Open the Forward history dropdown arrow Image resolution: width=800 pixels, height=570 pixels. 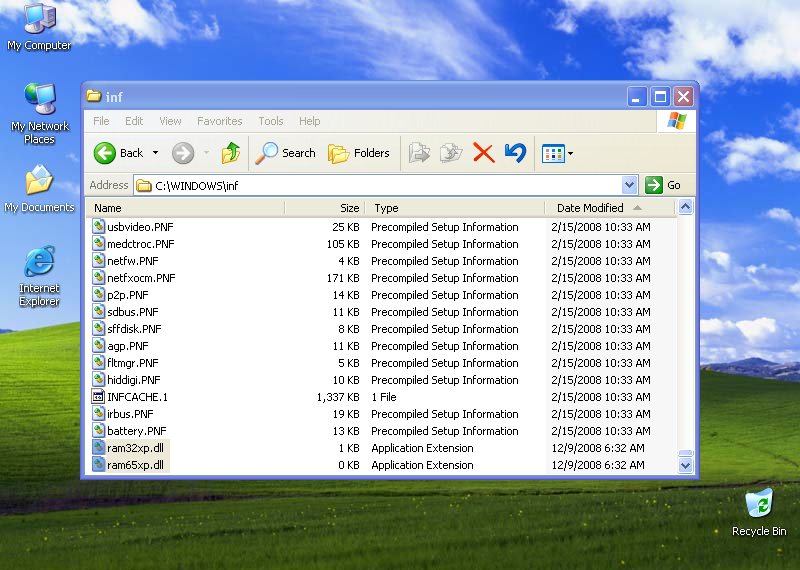(x=206, y=153)
